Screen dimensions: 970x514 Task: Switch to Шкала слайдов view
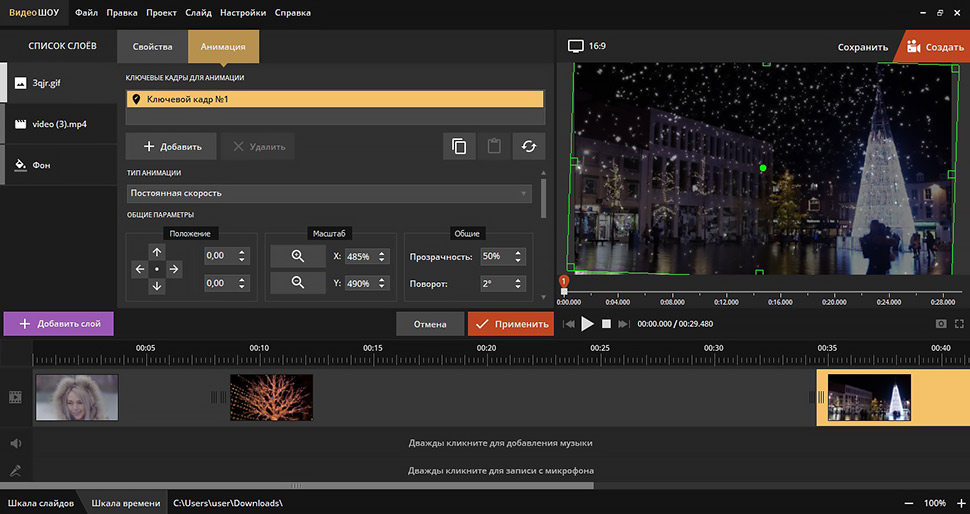pyautogui.click(x=41, y=503)
